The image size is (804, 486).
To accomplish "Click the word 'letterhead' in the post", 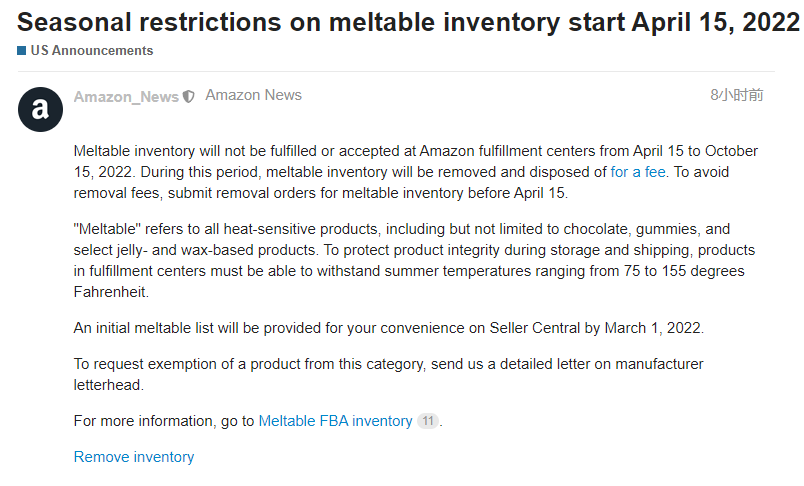I will tap(108, 385).
